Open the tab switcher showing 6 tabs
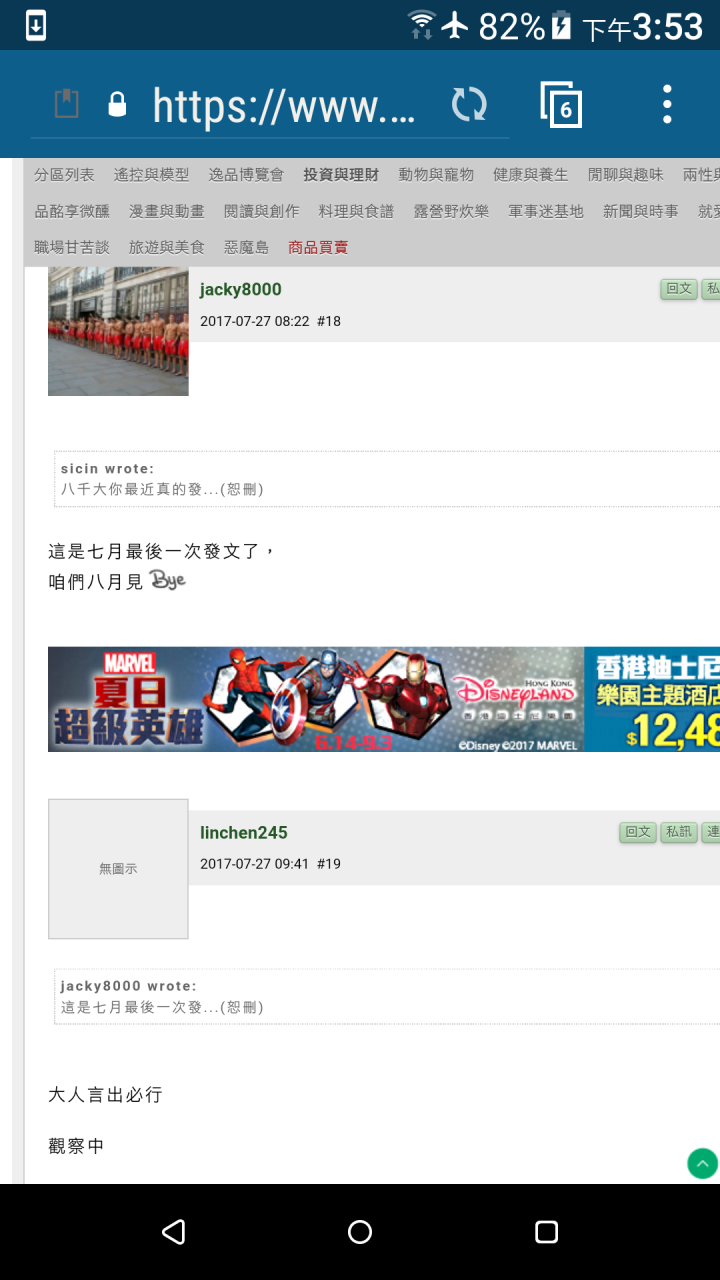This screenshot has height=1280, width=720. pos(561,104)
